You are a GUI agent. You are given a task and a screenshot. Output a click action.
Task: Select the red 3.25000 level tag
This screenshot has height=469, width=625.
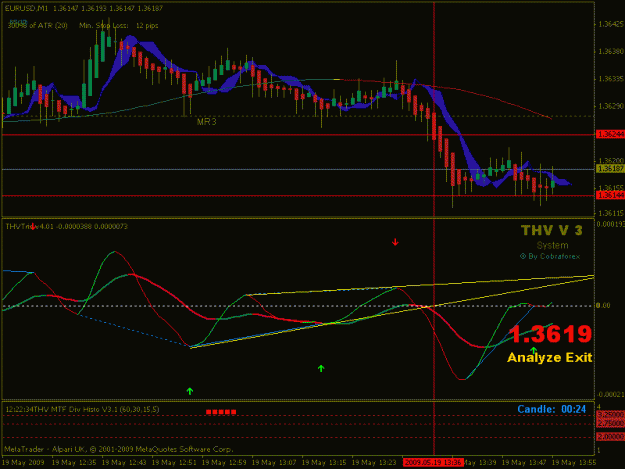tap(610, 415)
